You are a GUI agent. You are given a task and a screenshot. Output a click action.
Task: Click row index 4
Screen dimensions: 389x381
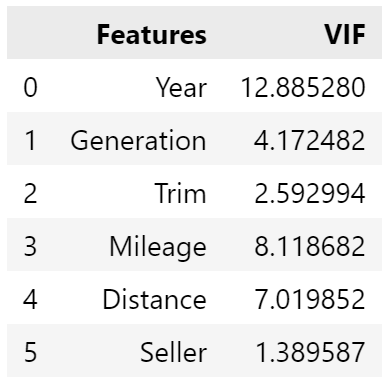pos(30,299)
